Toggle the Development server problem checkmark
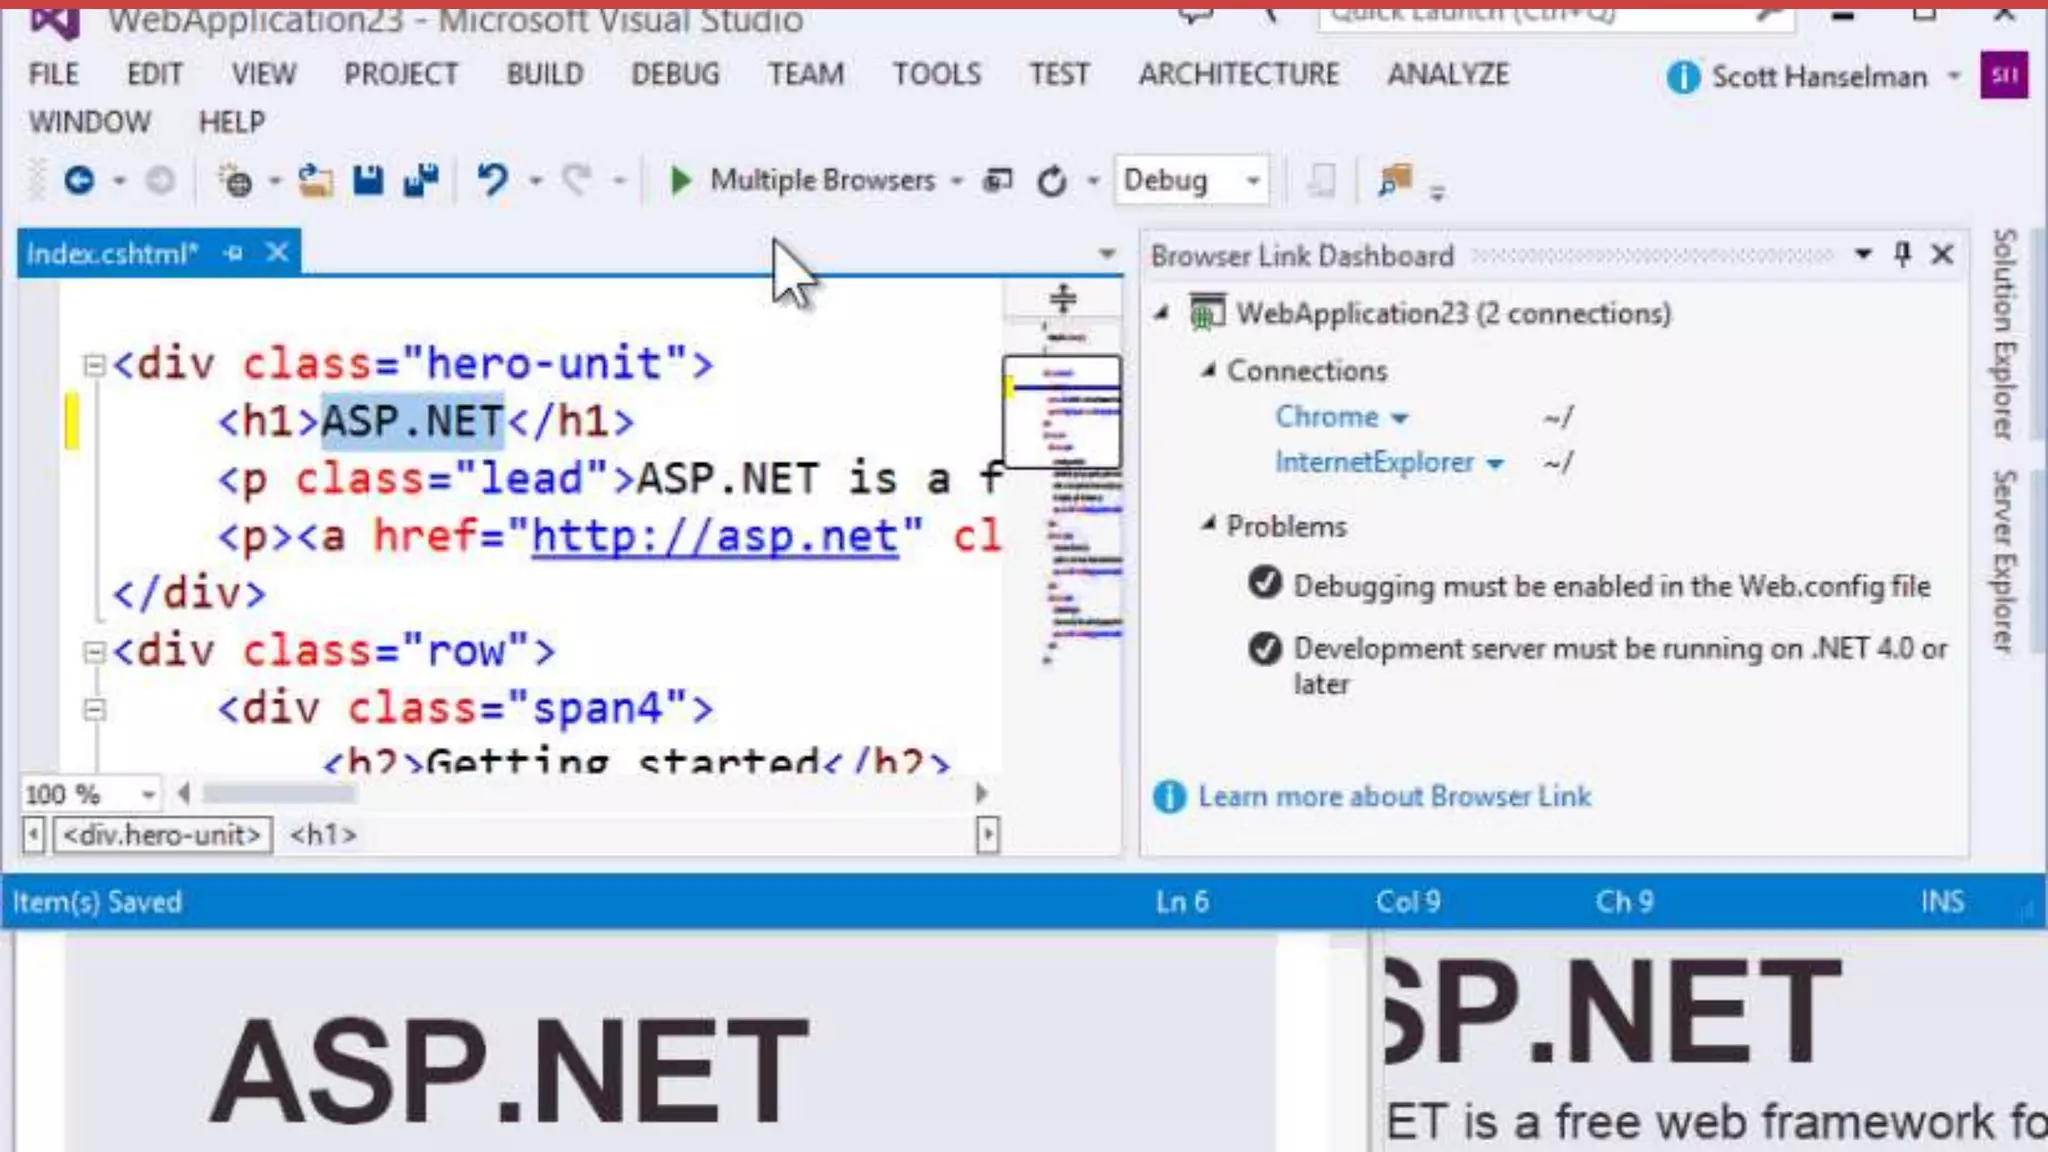This screenshot has width=2048, height=1152. (x=1264, y=649)
